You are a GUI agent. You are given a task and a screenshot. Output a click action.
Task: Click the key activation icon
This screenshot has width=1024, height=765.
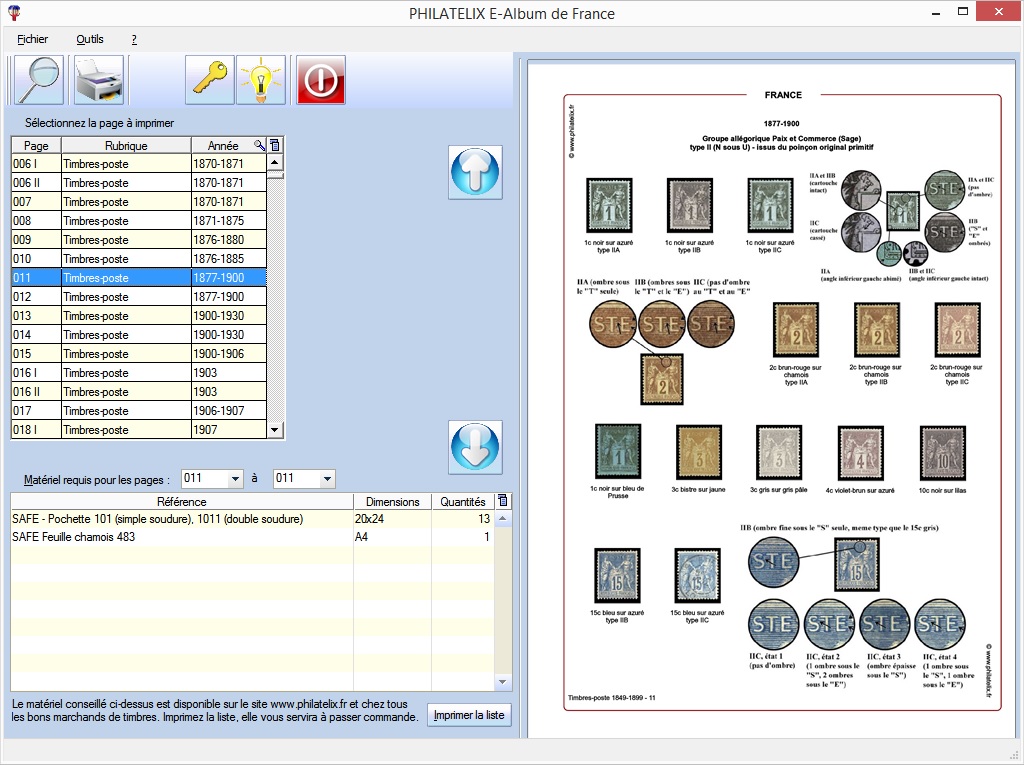click(209, 80)
